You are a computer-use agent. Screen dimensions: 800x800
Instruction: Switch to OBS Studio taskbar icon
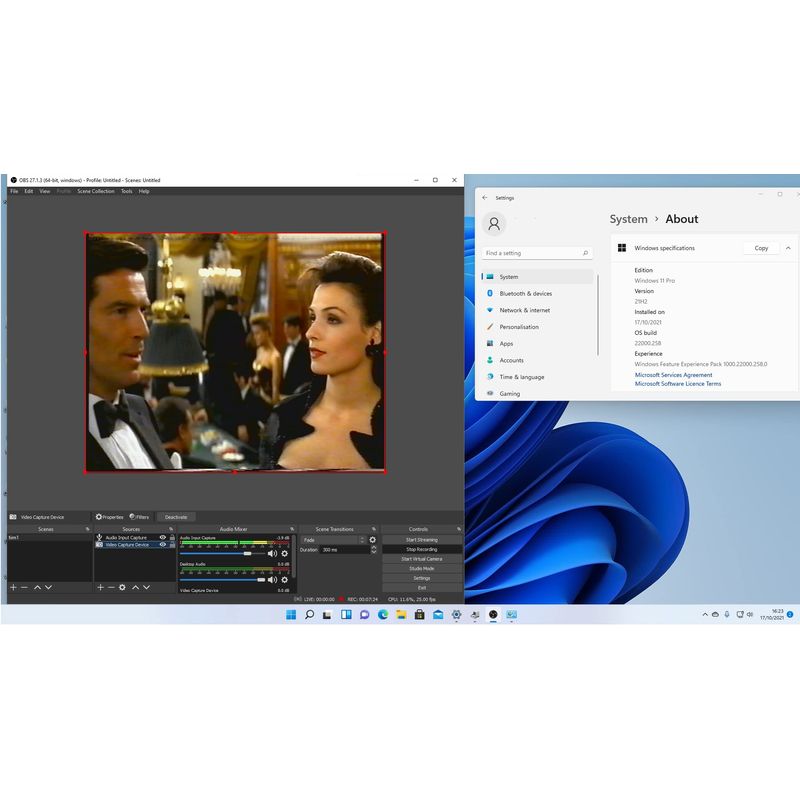coord(493,614)
